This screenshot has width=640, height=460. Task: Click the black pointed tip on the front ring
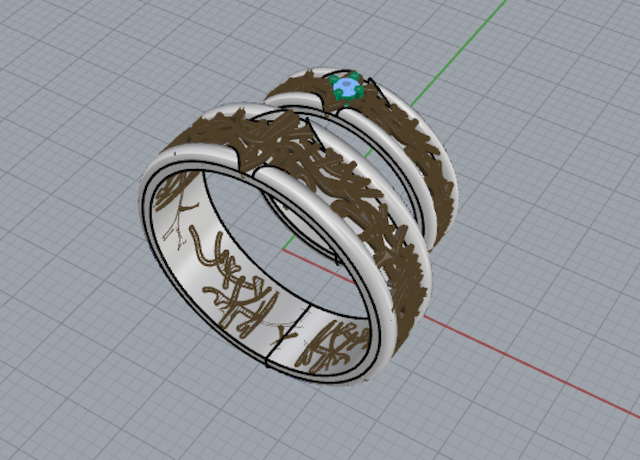314,133
